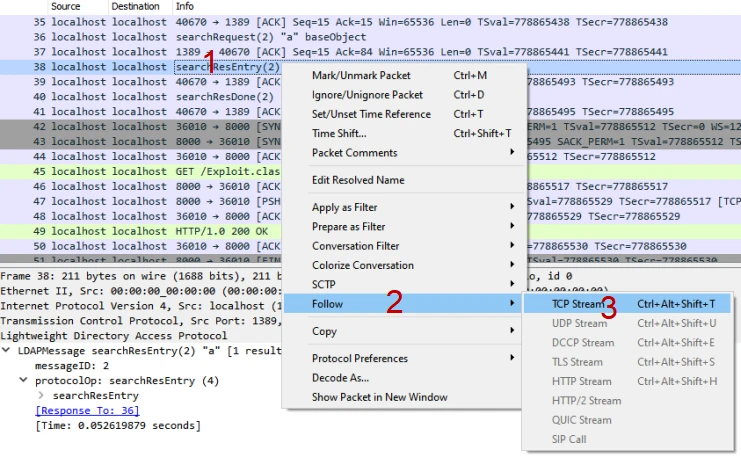Screen dimensions: 741x471
Task: Select Set/Unset Time Reference option
Action: tap(371, 114)
